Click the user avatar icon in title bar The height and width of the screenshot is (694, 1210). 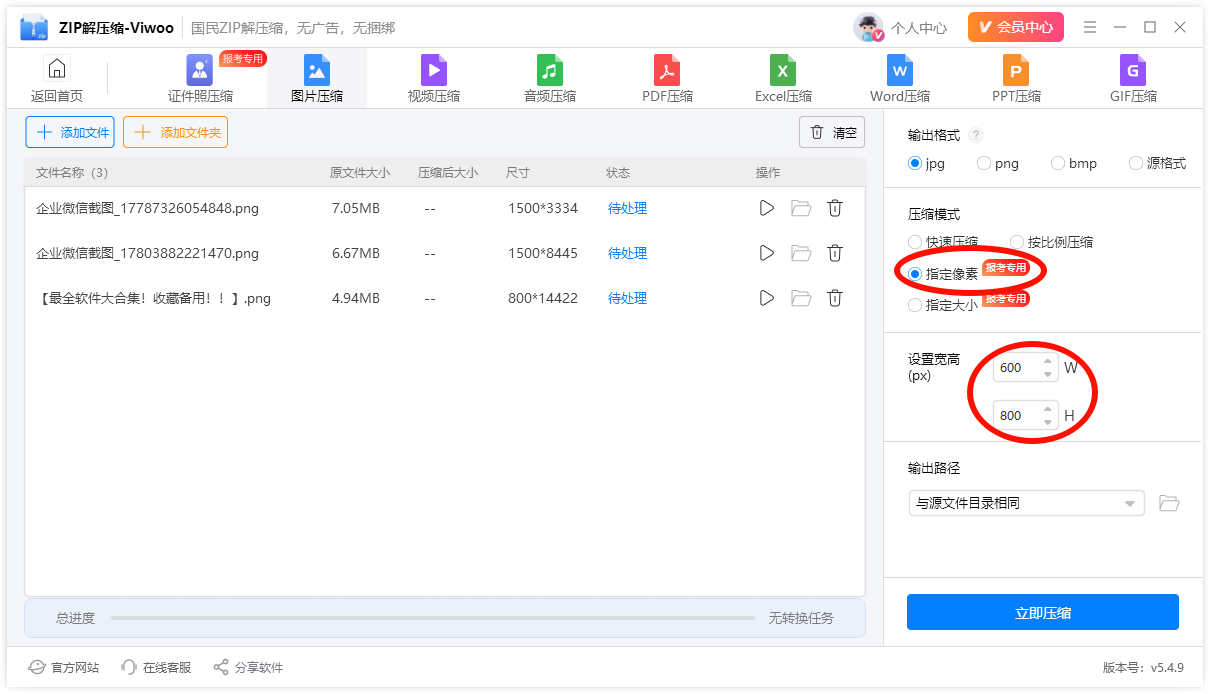click(x=868, y=27)
